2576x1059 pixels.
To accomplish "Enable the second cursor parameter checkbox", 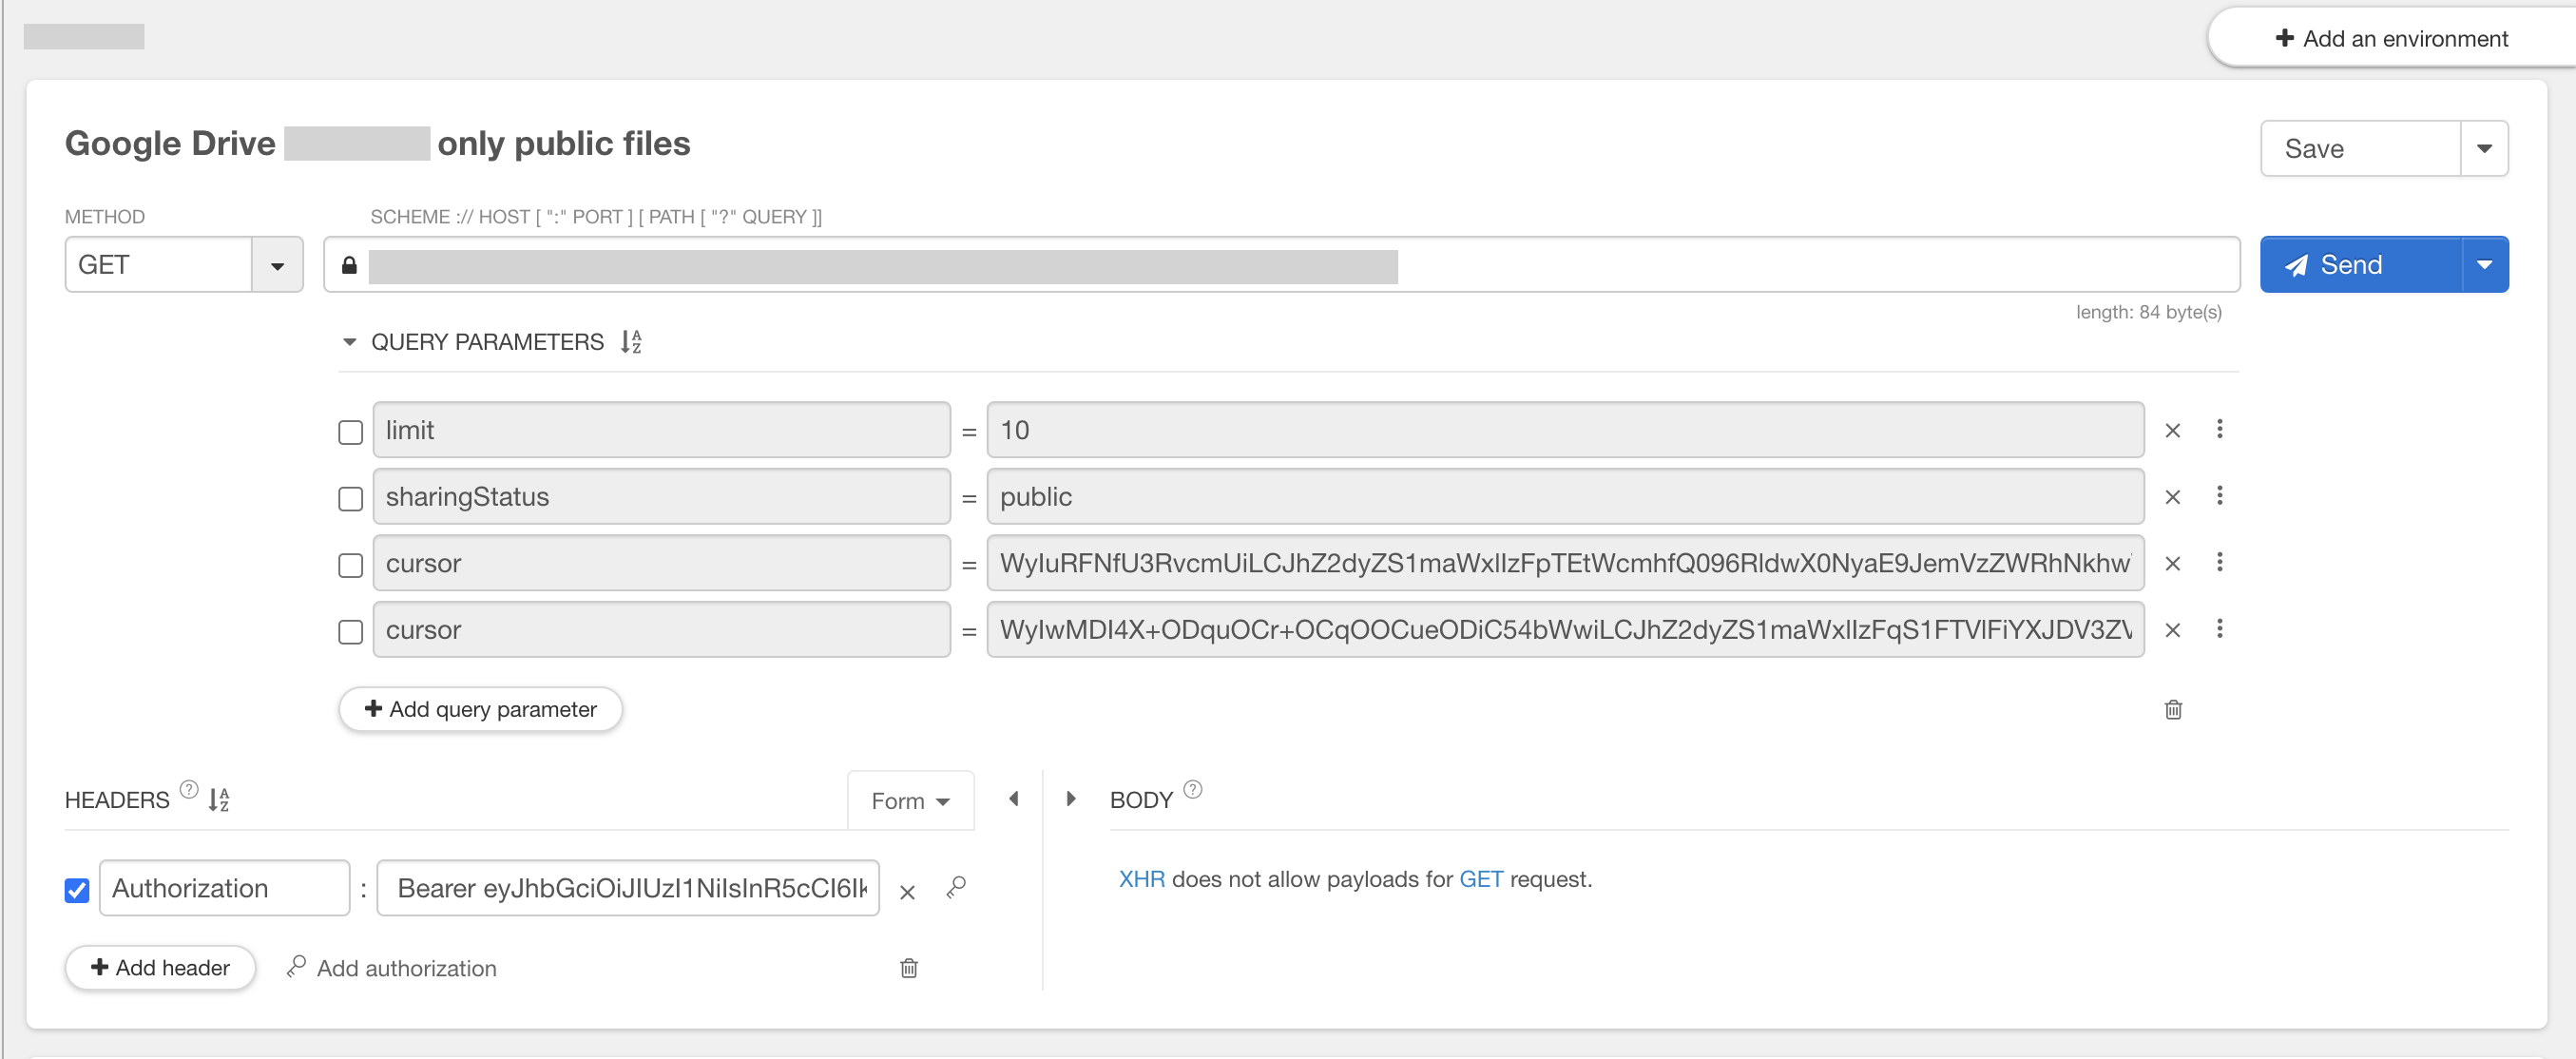I will coord(350,632).
